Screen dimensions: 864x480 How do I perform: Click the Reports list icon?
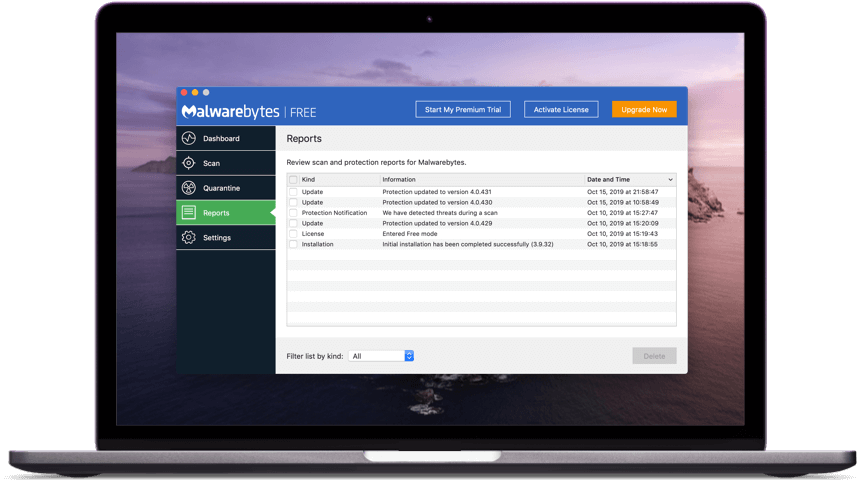[x=188, y=212]
